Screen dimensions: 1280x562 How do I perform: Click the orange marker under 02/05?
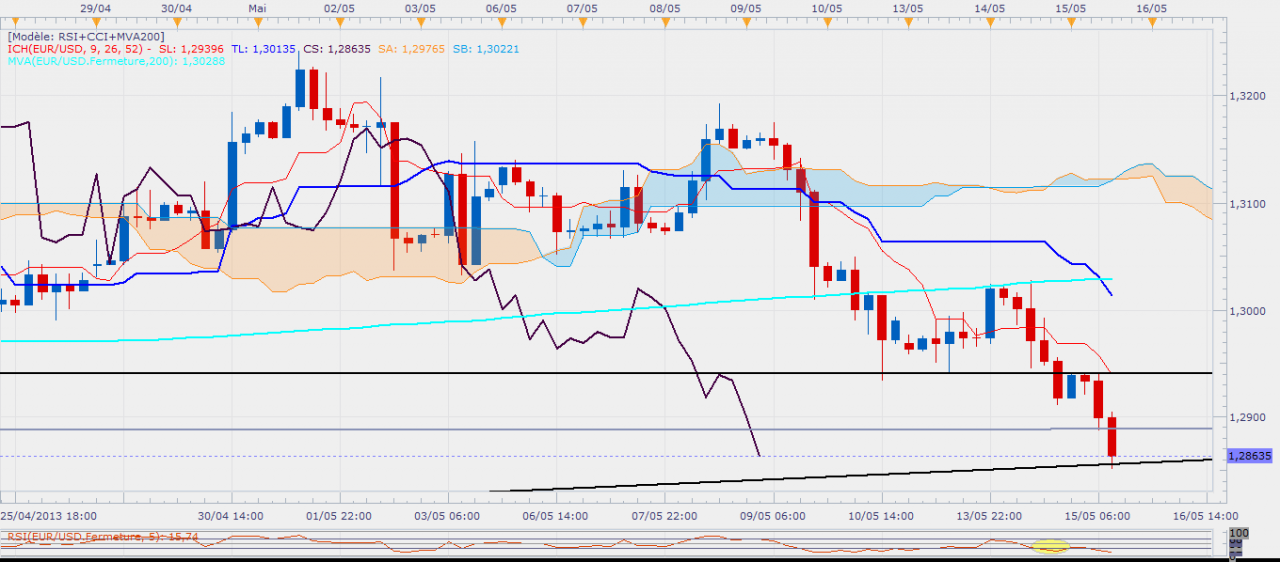(339, 21)
